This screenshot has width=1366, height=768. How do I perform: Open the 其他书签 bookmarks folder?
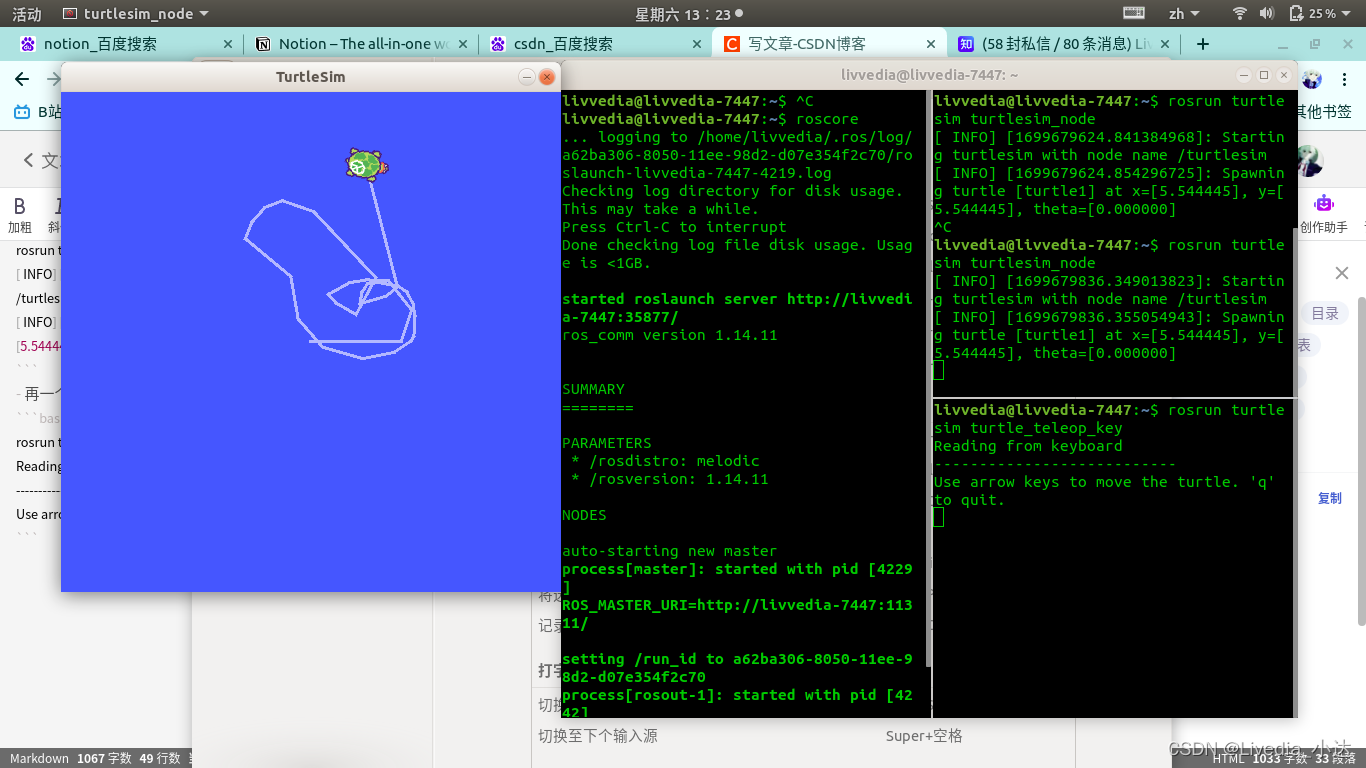tap(1324, 111)
